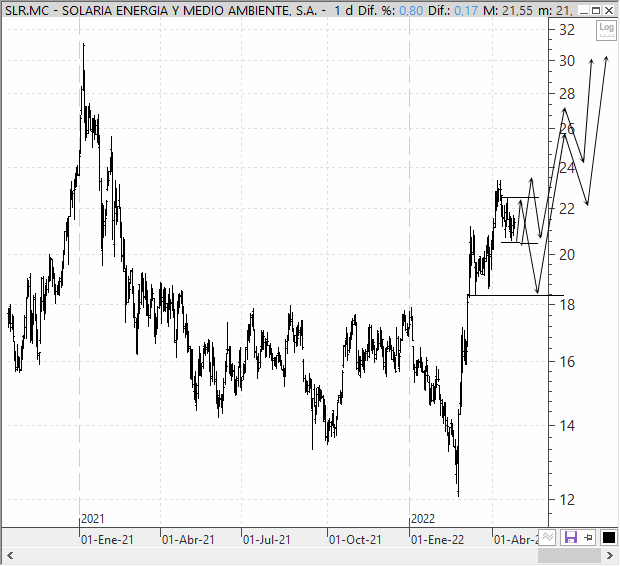Click the horizontal scrollbar right arrow

(x=610, y=556)
